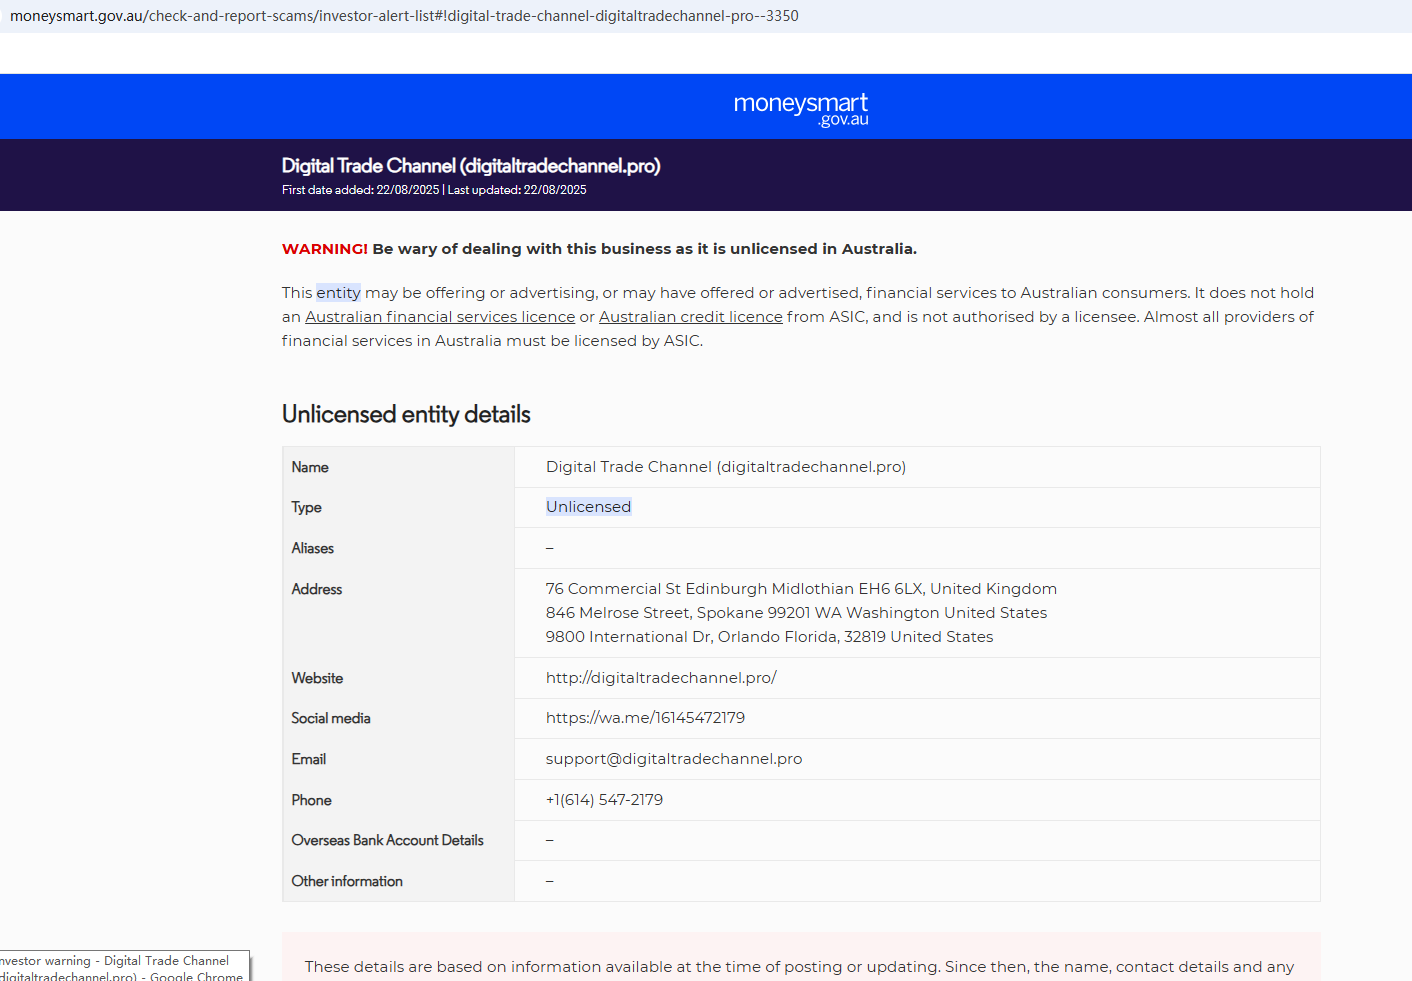
Task: Click the Last updated 22/08/2025 text
Action: [x=517, y=190]
